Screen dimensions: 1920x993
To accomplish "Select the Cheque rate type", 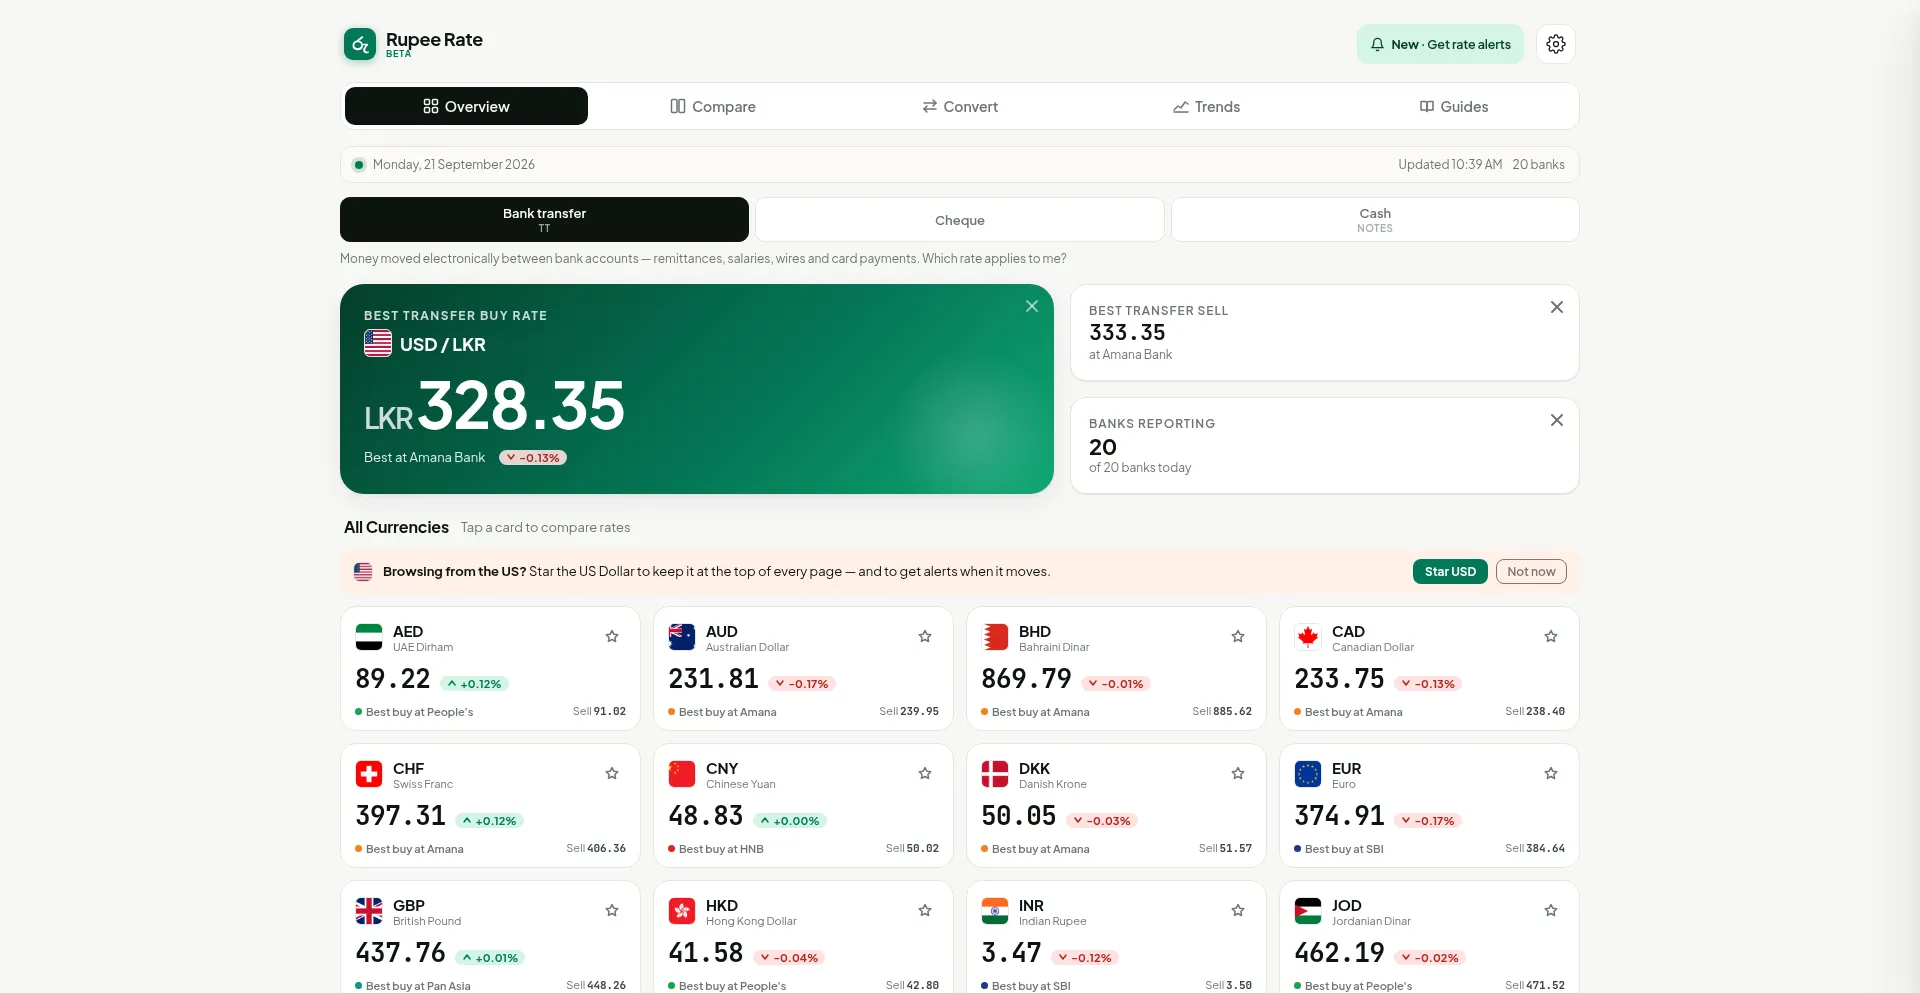I will pyautogui.click(x=960, y=220).
